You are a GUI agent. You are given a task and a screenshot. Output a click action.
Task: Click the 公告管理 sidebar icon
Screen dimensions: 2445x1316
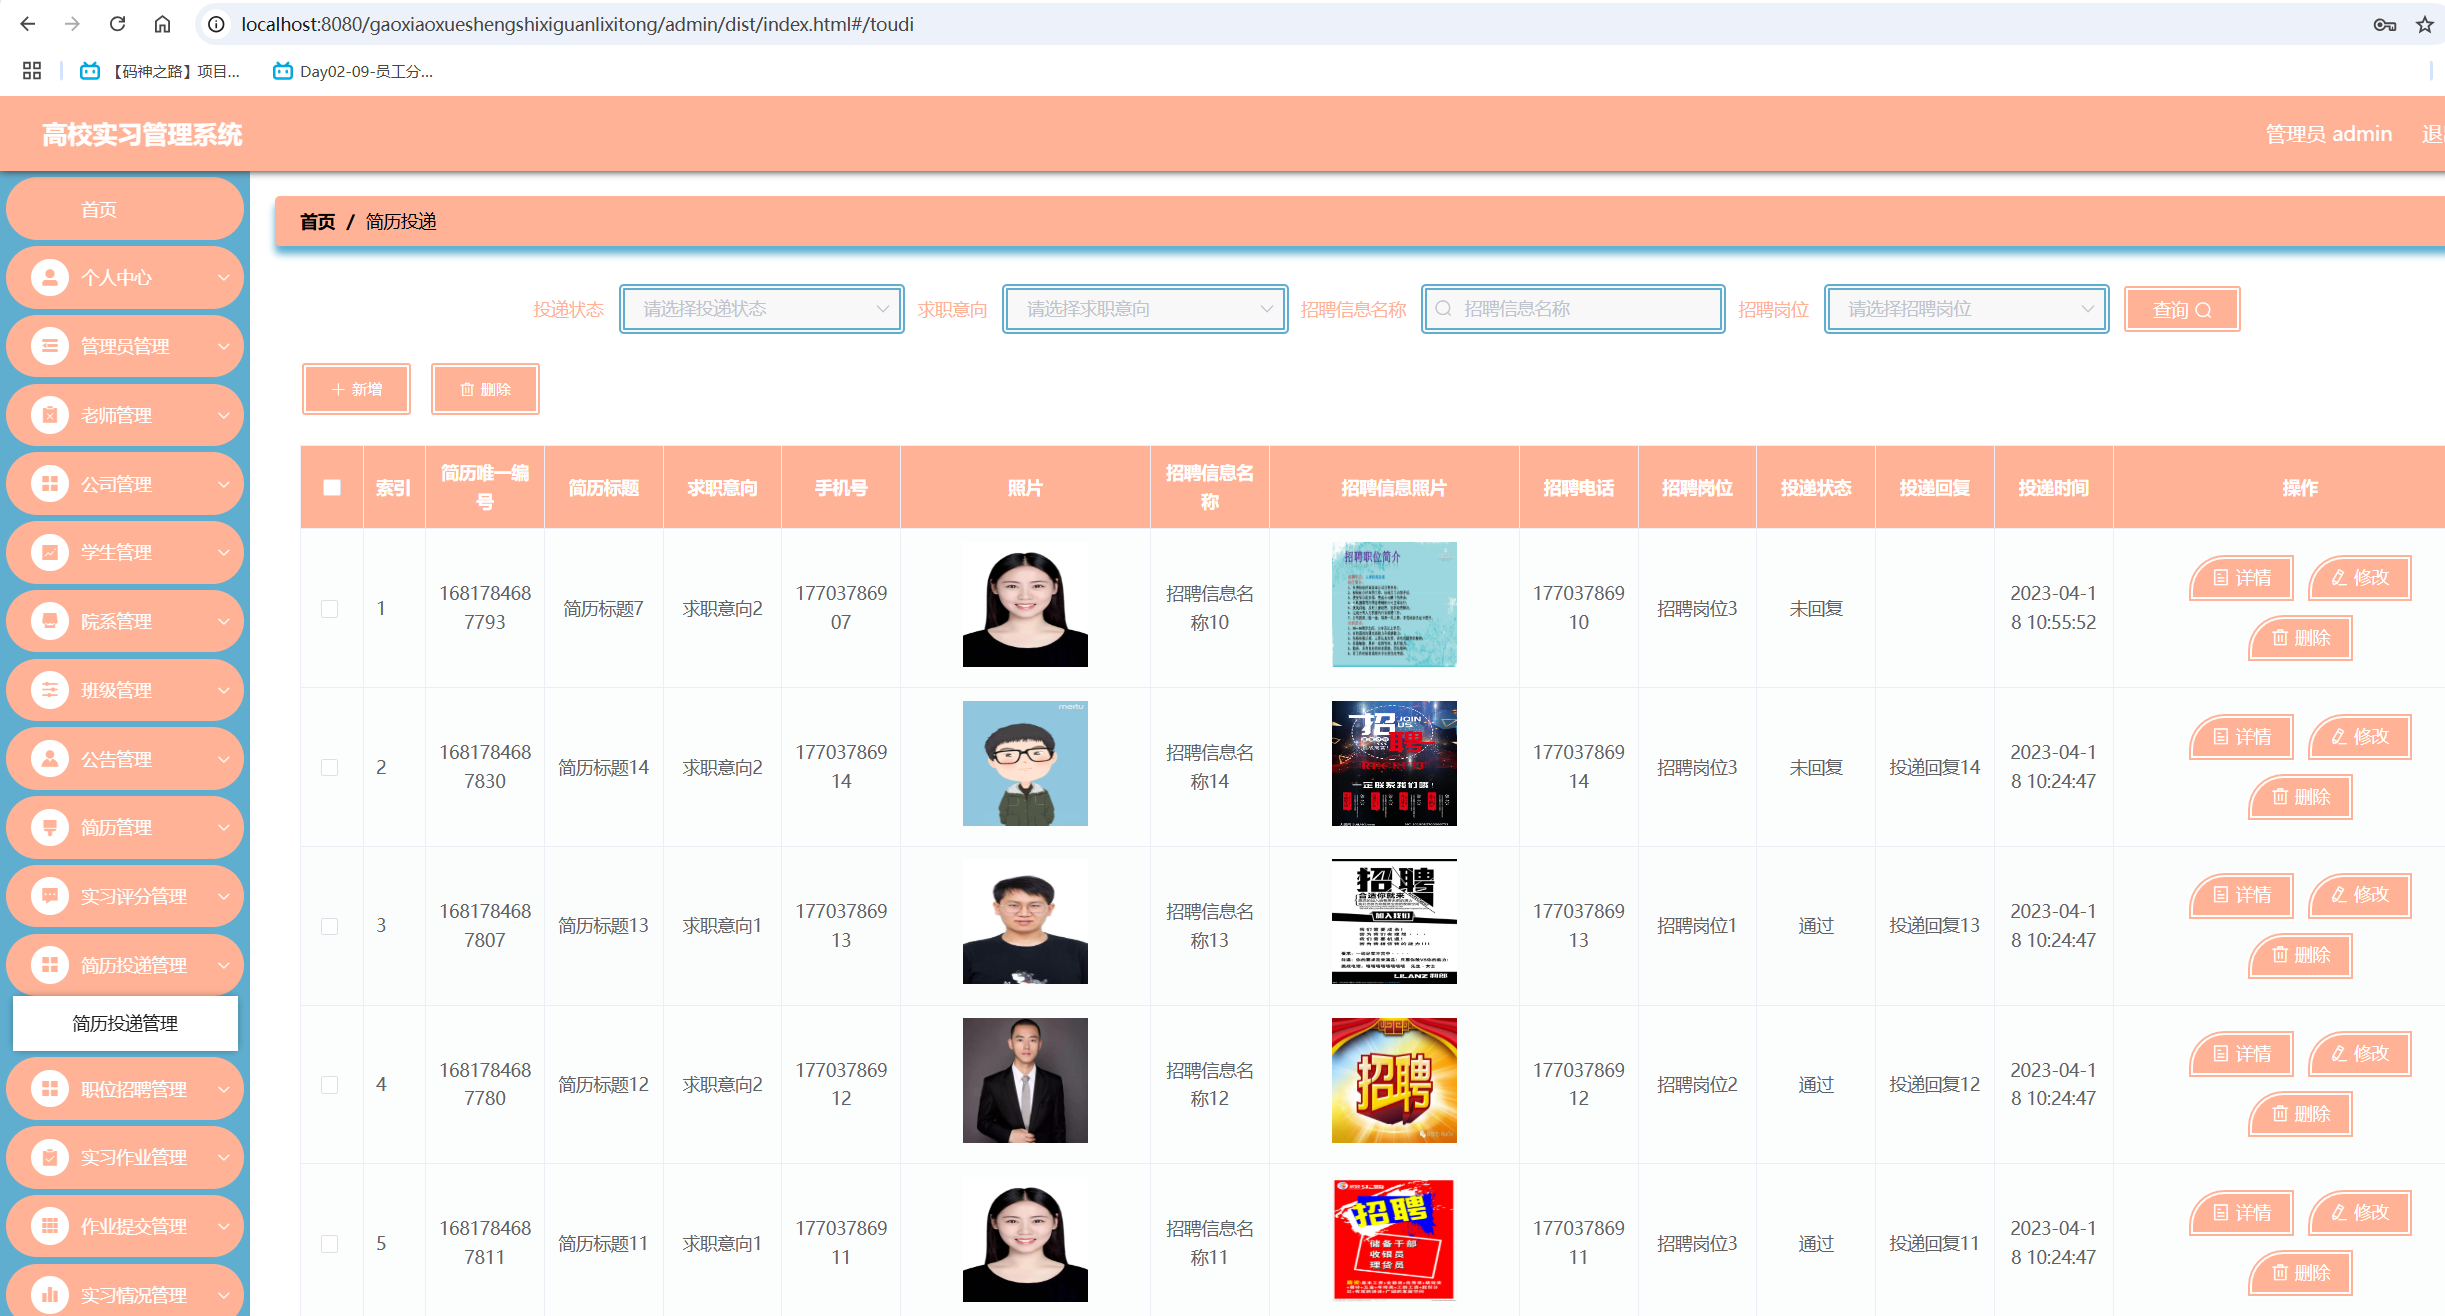[49, 759]
